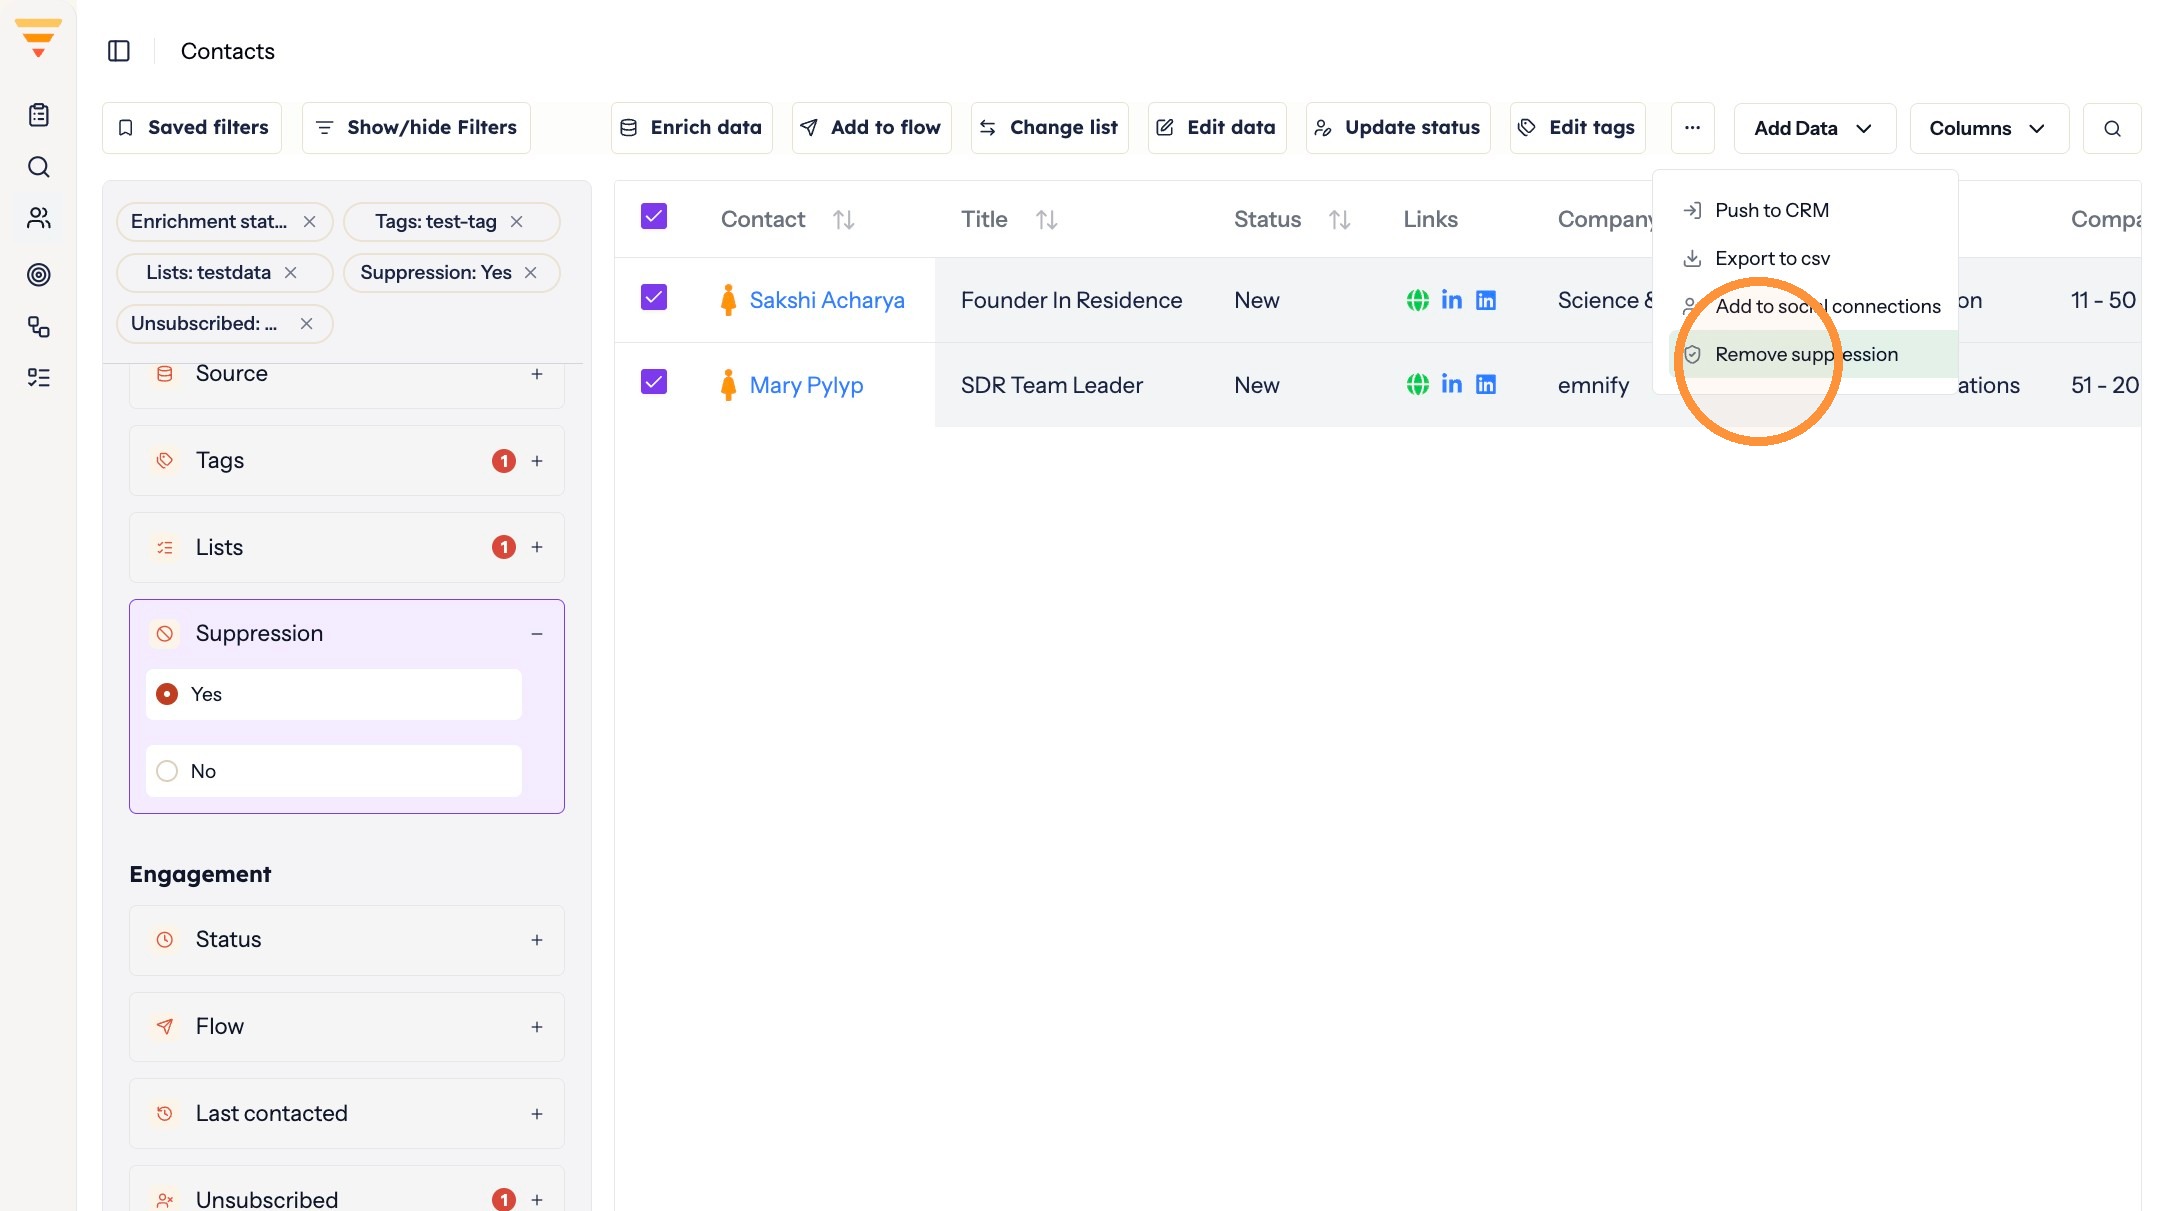The height and width of the screenshot is (1211, 2168).
Task: Open company LinkedIn icon for Mary Pylyp
Action: [1486, 385]
